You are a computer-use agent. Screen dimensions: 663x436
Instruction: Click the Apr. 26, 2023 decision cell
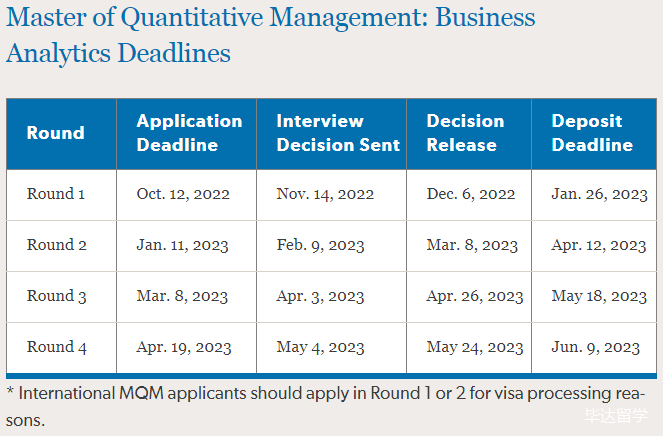[x=475, y=296]
